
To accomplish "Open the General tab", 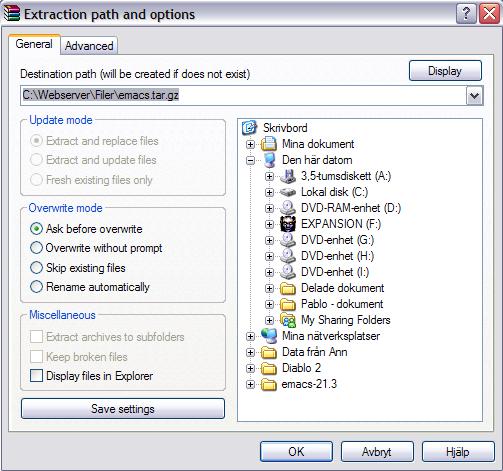I will pos(34,44).
